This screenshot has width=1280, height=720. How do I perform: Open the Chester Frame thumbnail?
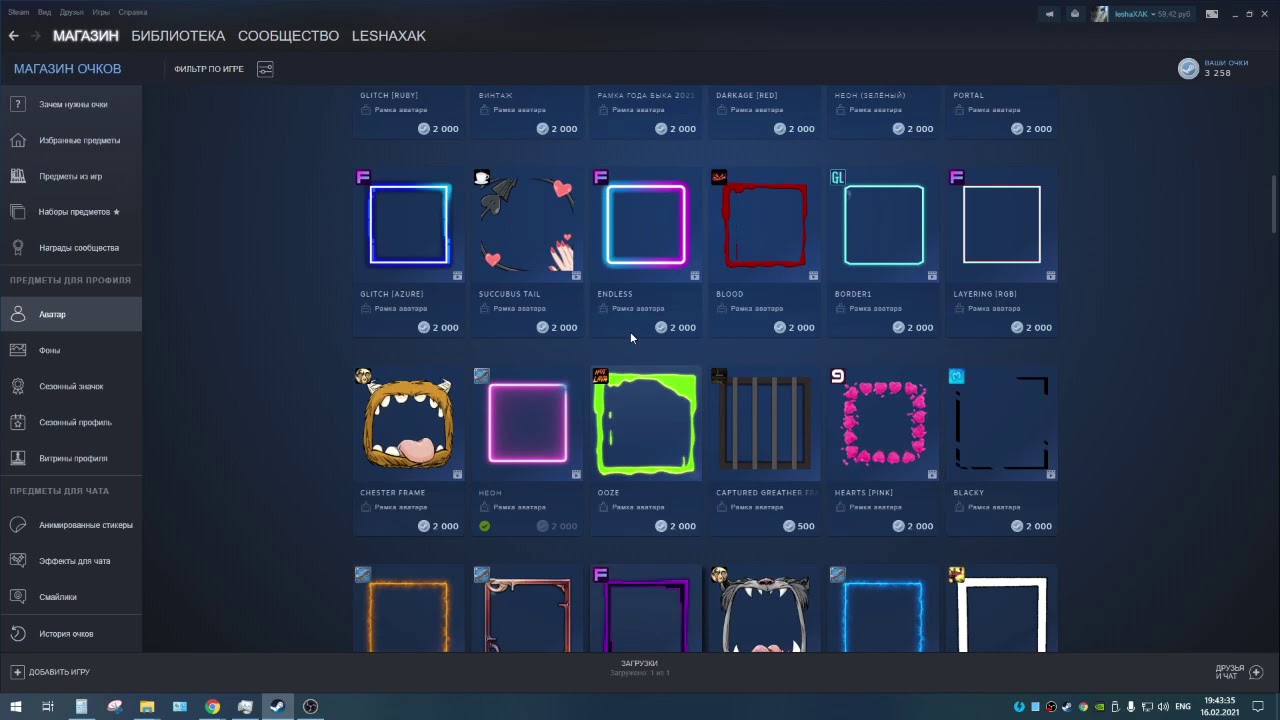click(408, 423)
